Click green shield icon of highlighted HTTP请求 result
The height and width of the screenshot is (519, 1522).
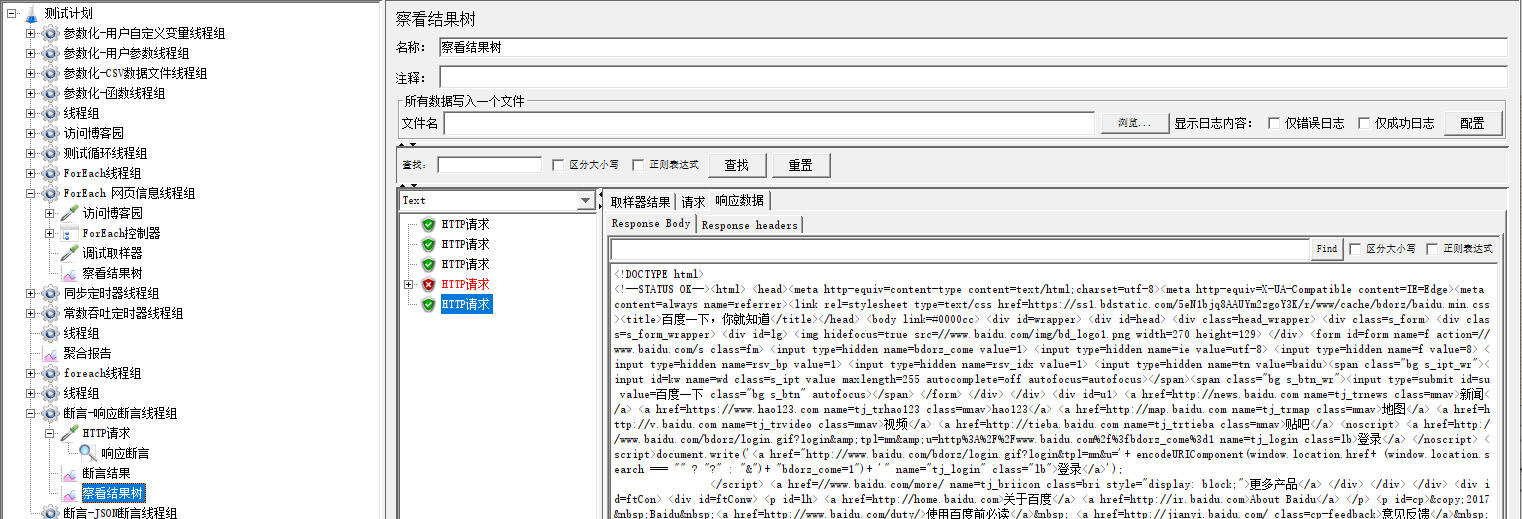pos(428,304)
